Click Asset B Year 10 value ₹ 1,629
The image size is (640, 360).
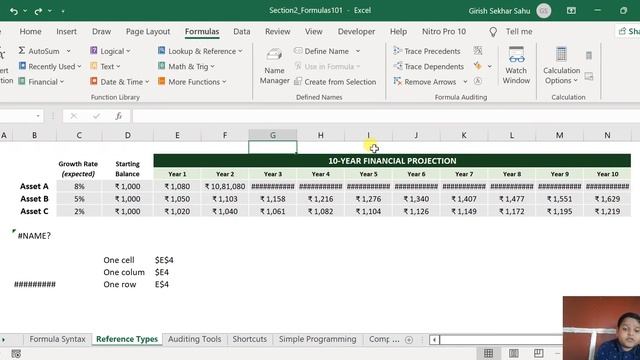pyautogui.click(x=607, y=199)
